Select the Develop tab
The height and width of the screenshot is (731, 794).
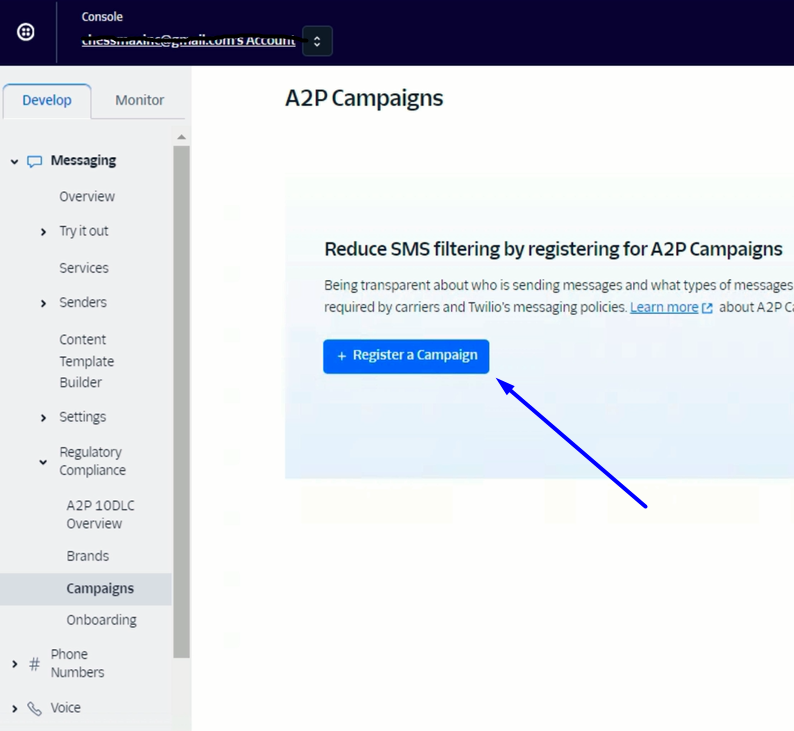pos(47,100)
